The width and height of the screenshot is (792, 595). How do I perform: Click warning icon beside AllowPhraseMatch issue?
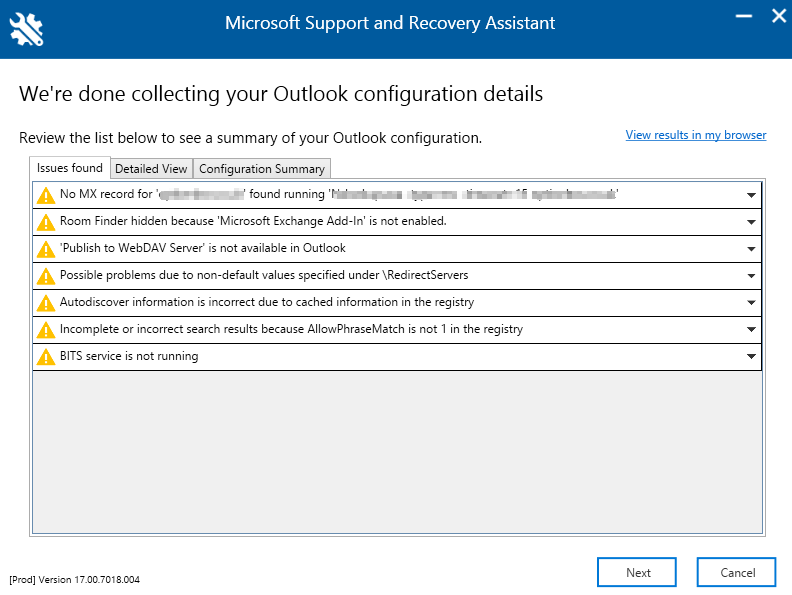(46, 330)
